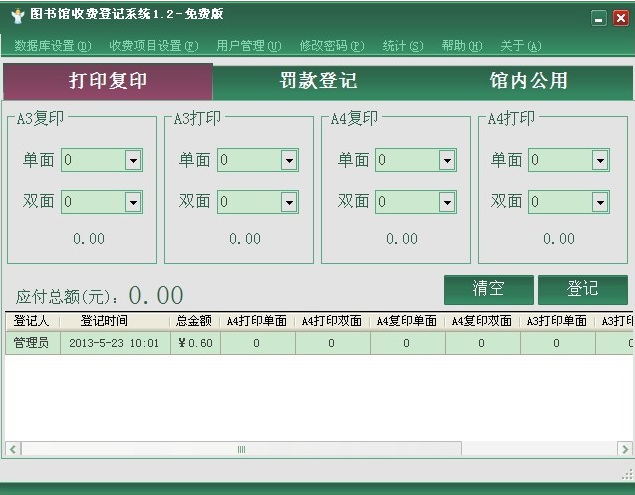Viewport: 635px width, 495px height.
Task: Click the window resize grip corner
Action: pyautogui.click(x=627, y=475)
